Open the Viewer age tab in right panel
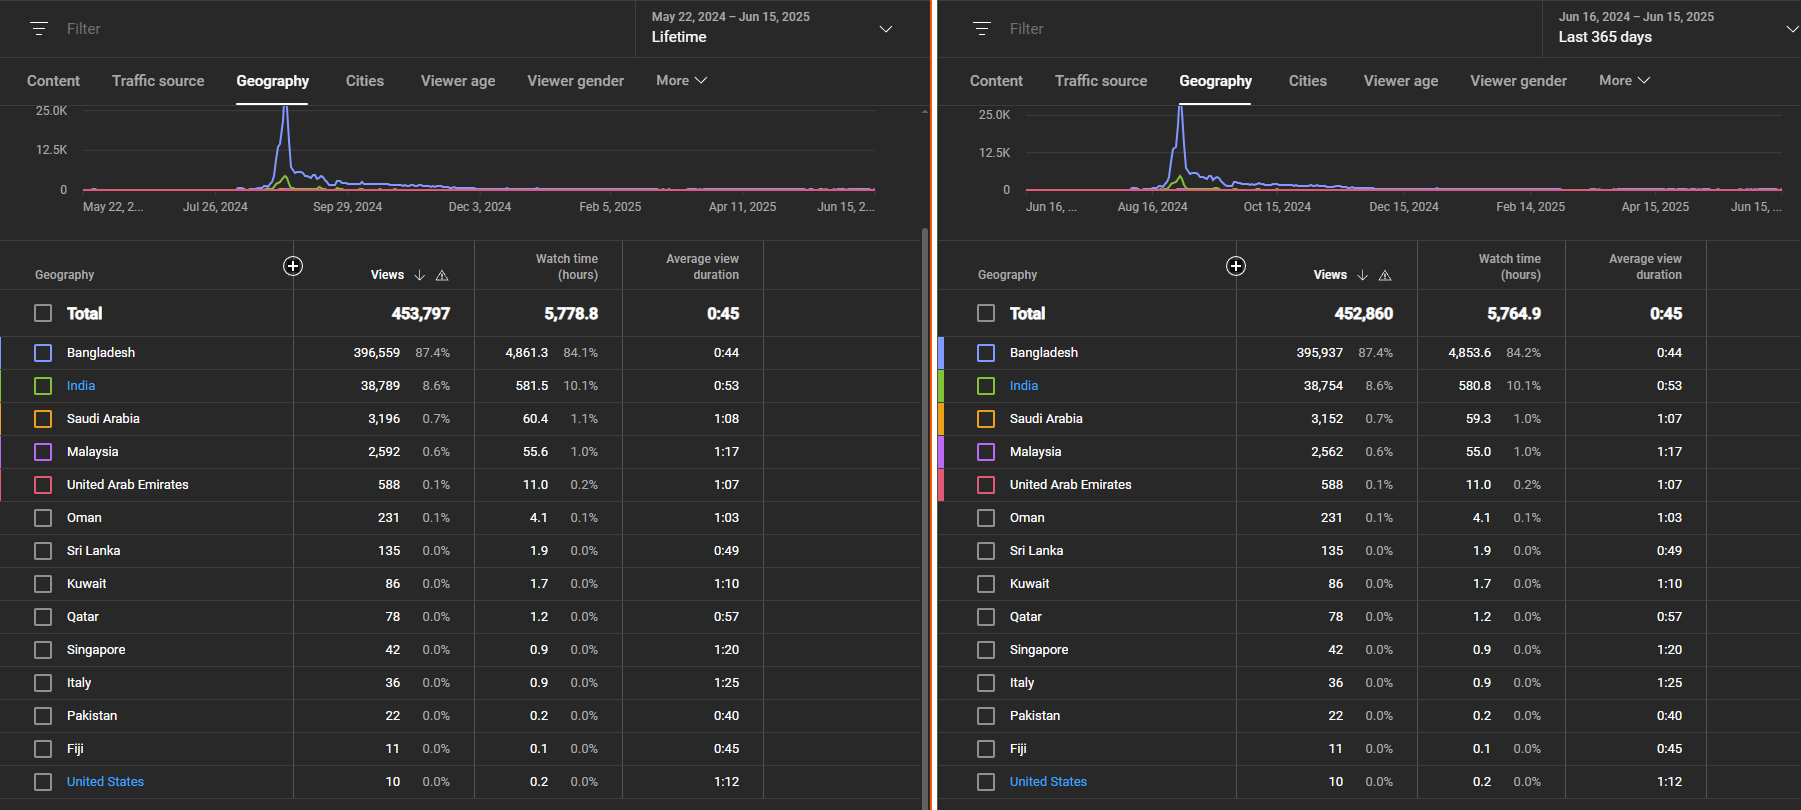Image resolution: width=1801 pixels, height=810 pixels. pyautogui.click(x=1400, y=81)
